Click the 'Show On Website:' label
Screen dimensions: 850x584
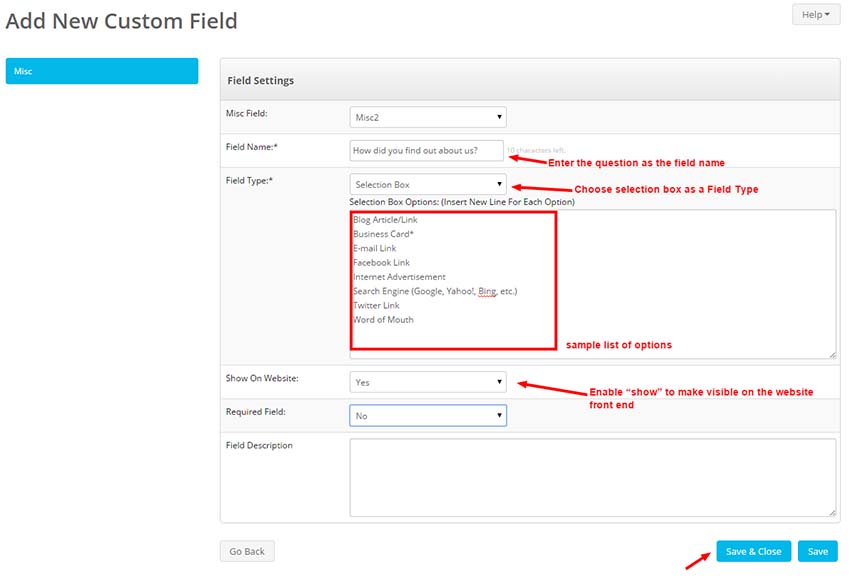262,378
